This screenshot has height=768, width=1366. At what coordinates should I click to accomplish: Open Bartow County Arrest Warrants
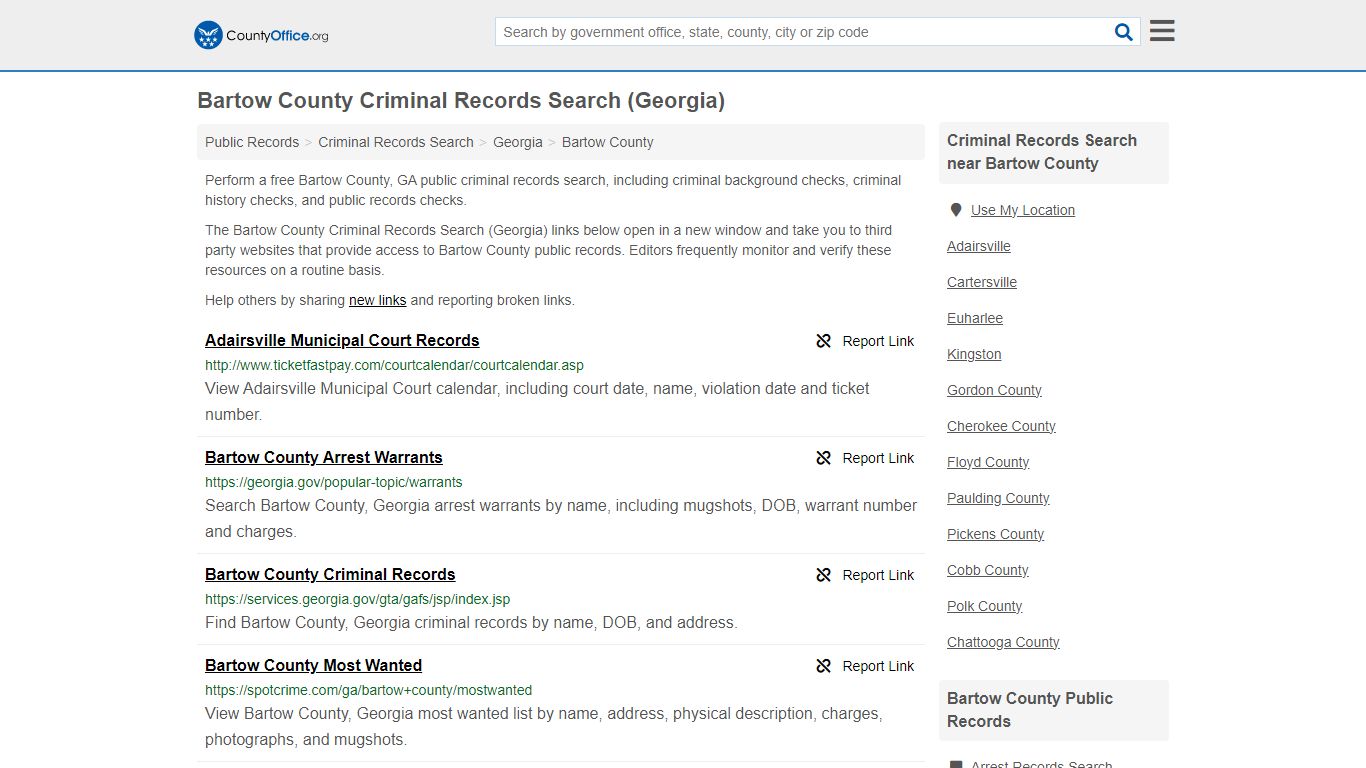324,457
